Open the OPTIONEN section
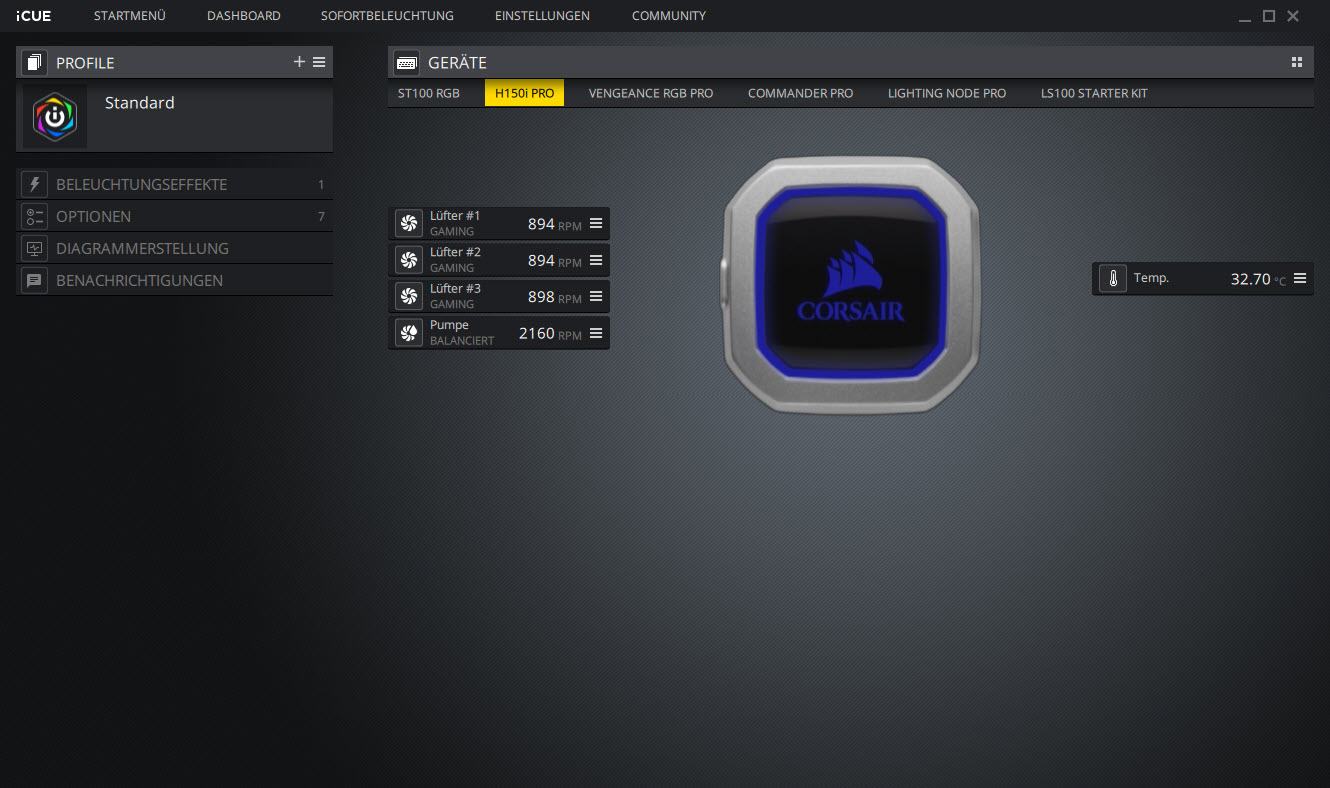Viewport: 1330px width, 788px height. (174, 216)
